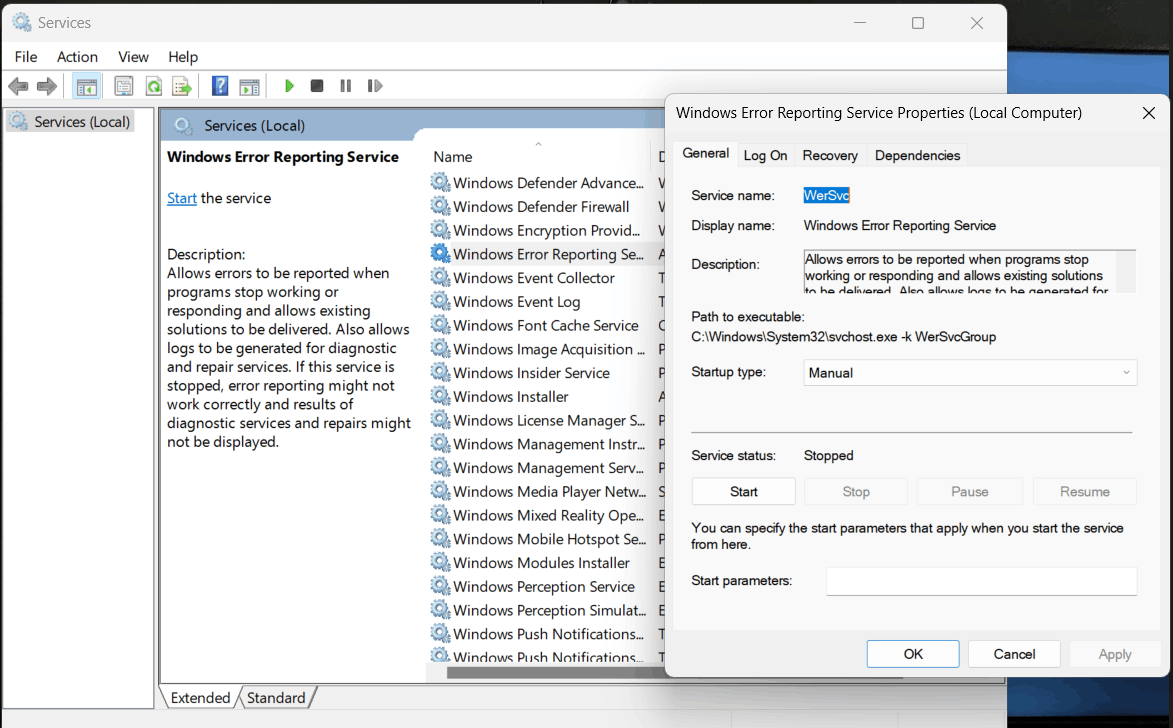Click the Refresh toolbar icon

(x=153, y=86)
